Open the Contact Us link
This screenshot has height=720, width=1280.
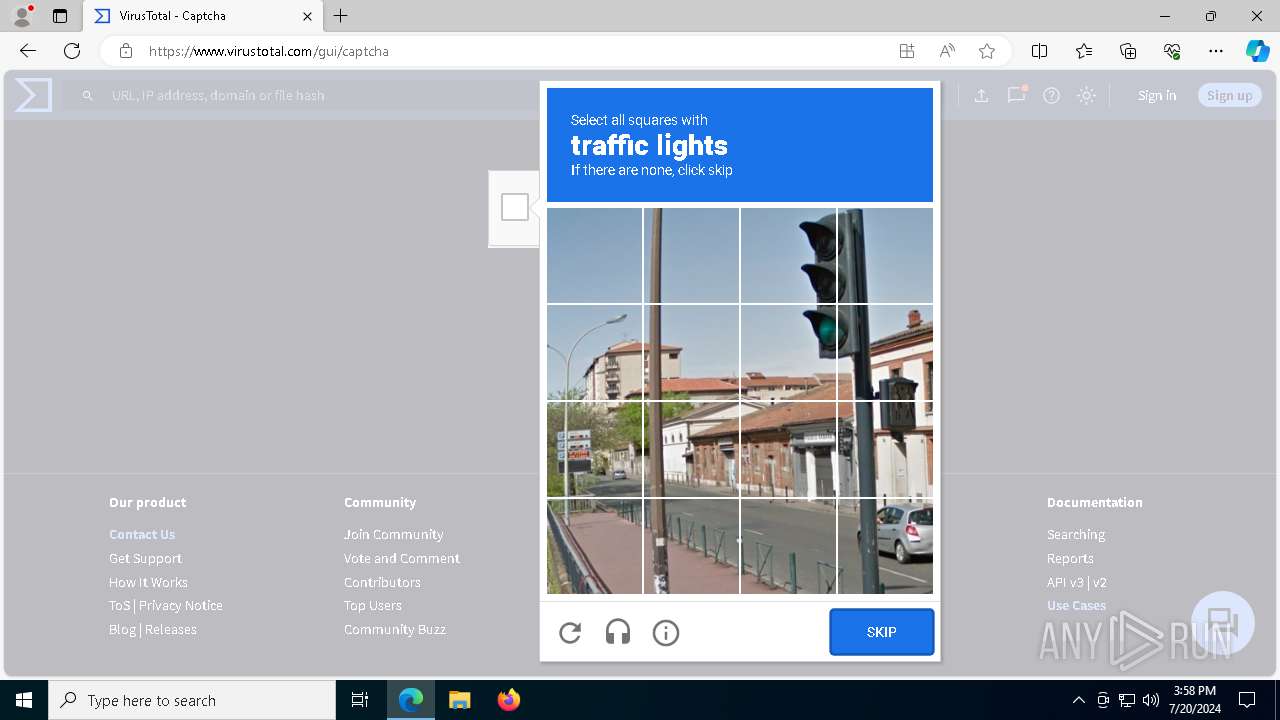[x=142, y=534]
